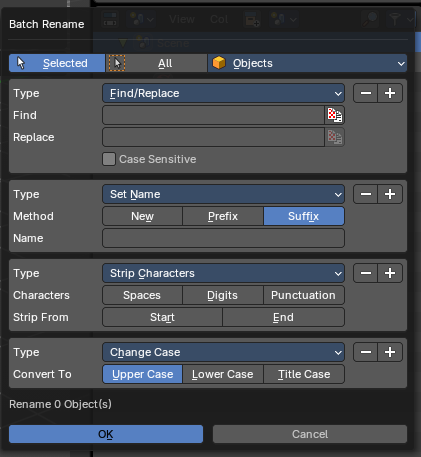This screenshot has height=457, width=421.
Task: Enable the Case Sensitive checkbox
Action: pyautogui.click(x=109, y=159)
